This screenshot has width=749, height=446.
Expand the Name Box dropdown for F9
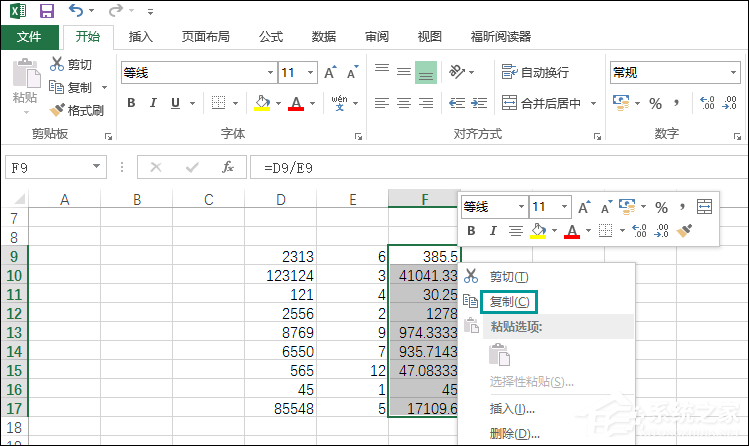(97, 167)
